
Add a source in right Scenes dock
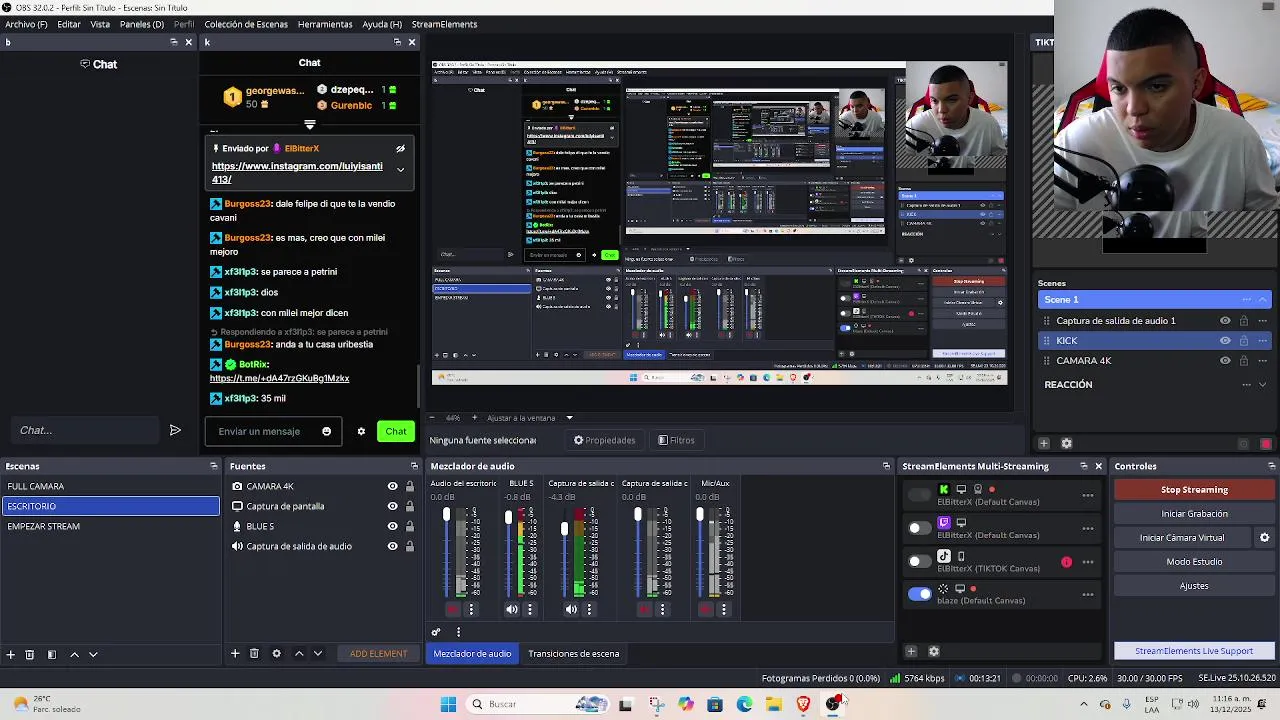click(x=1044, y=444)
